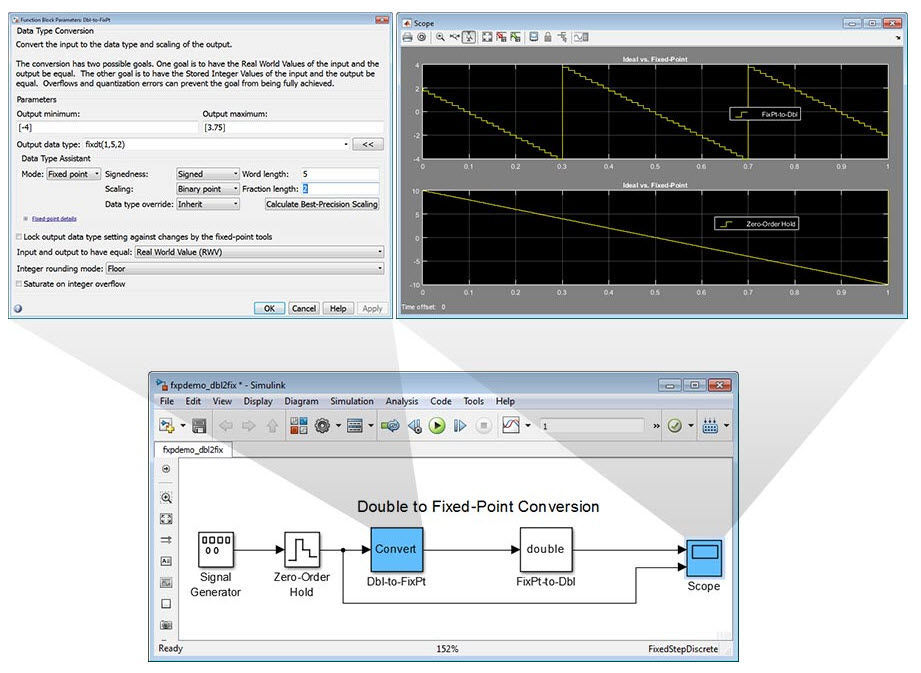Click the Dbl-to-FixPt Convert block
This screenshot has width=921, height=673.
396,549
